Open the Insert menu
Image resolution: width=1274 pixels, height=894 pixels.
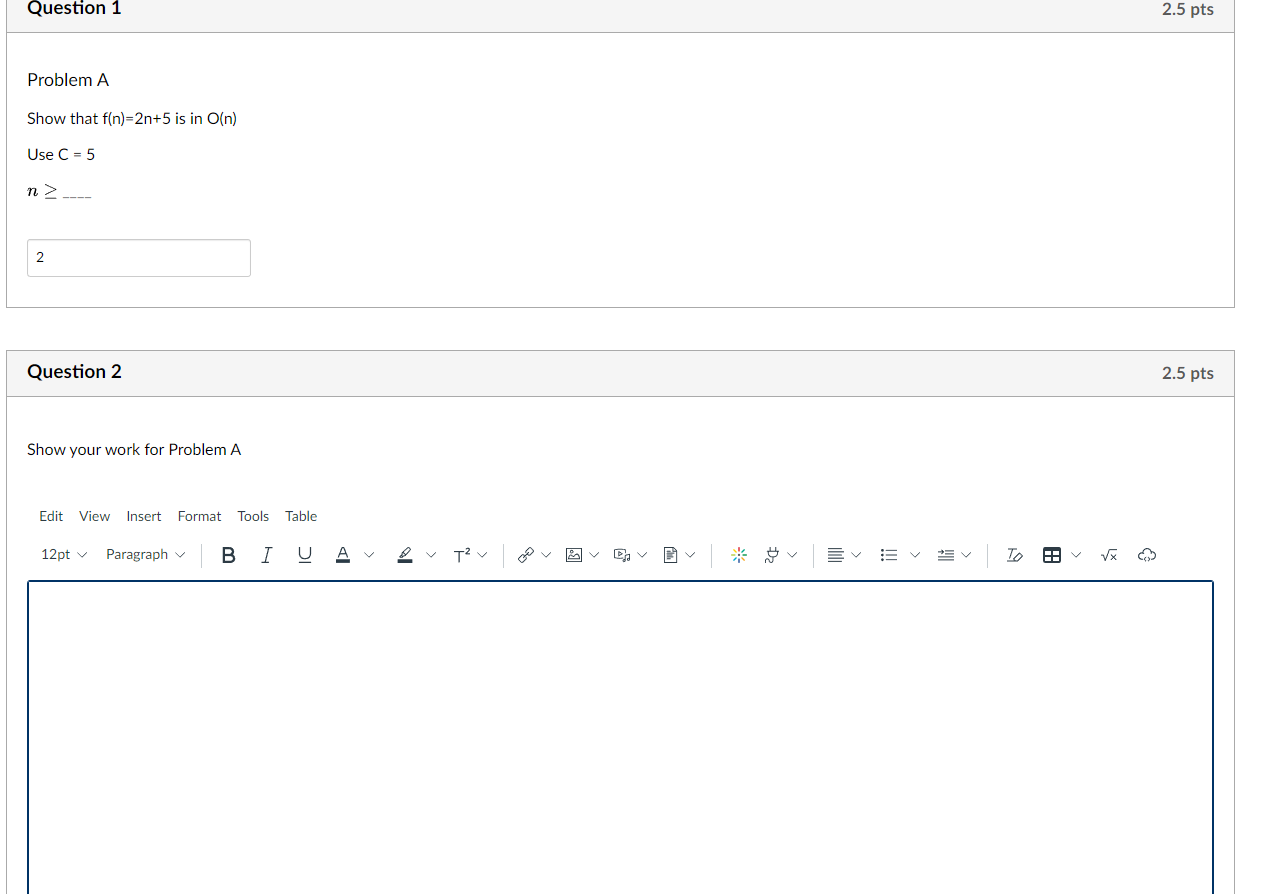[143, 516]
